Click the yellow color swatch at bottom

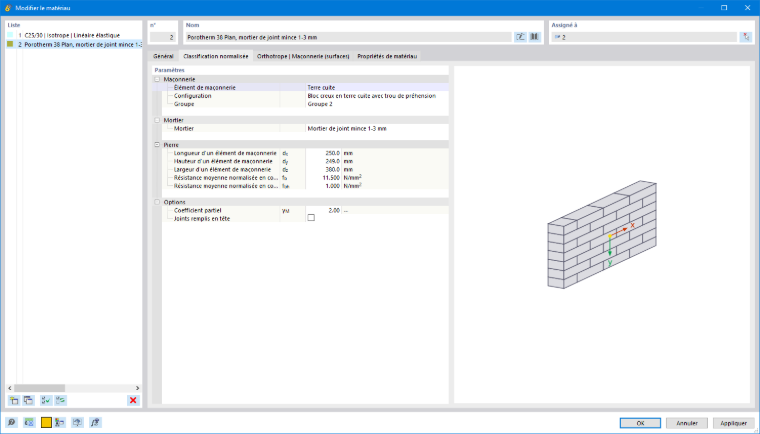[46, 422]
